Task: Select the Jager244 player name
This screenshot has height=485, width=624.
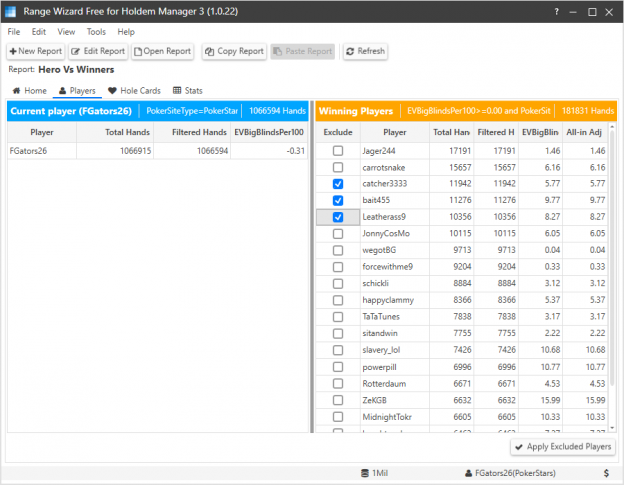Action: [x=379, y=151]
